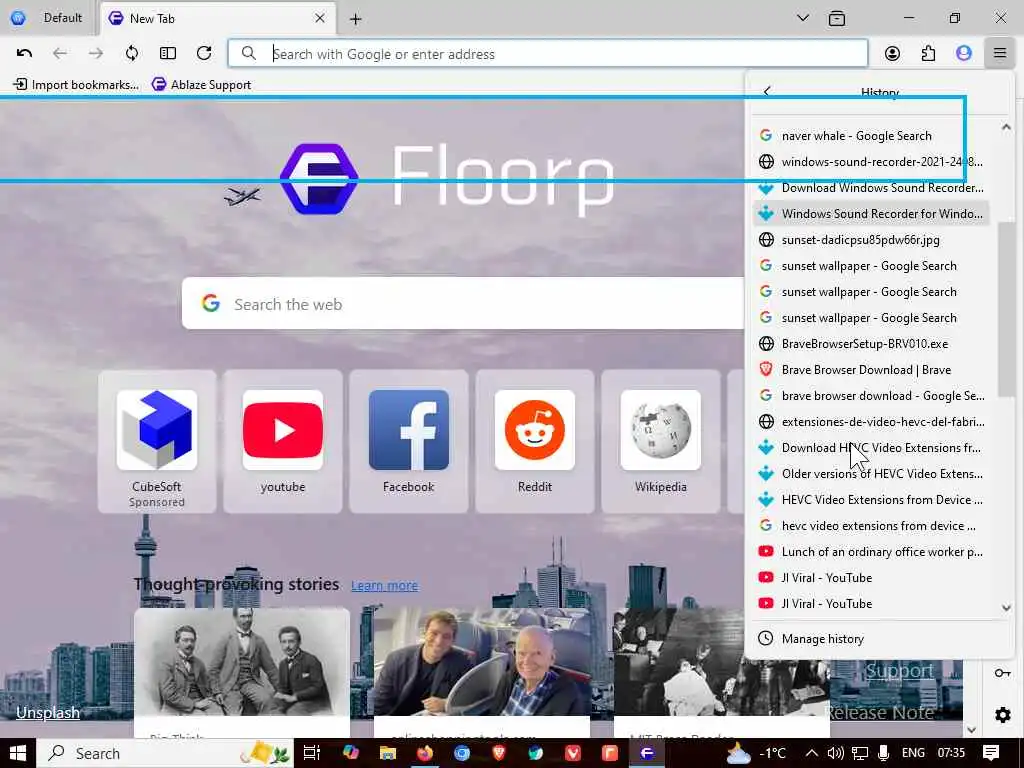The image size is (1024, 768).
Task: Open the Release Note link
Action: tap(880, 712)
